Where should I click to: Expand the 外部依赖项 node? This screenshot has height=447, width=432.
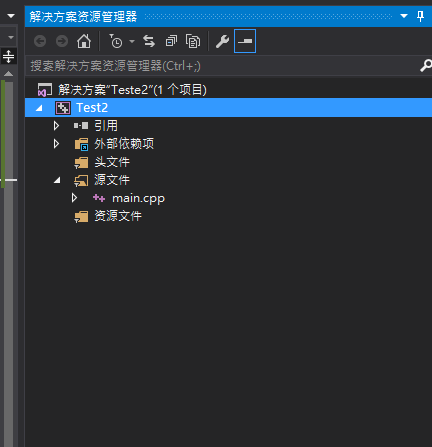(56, 144)
